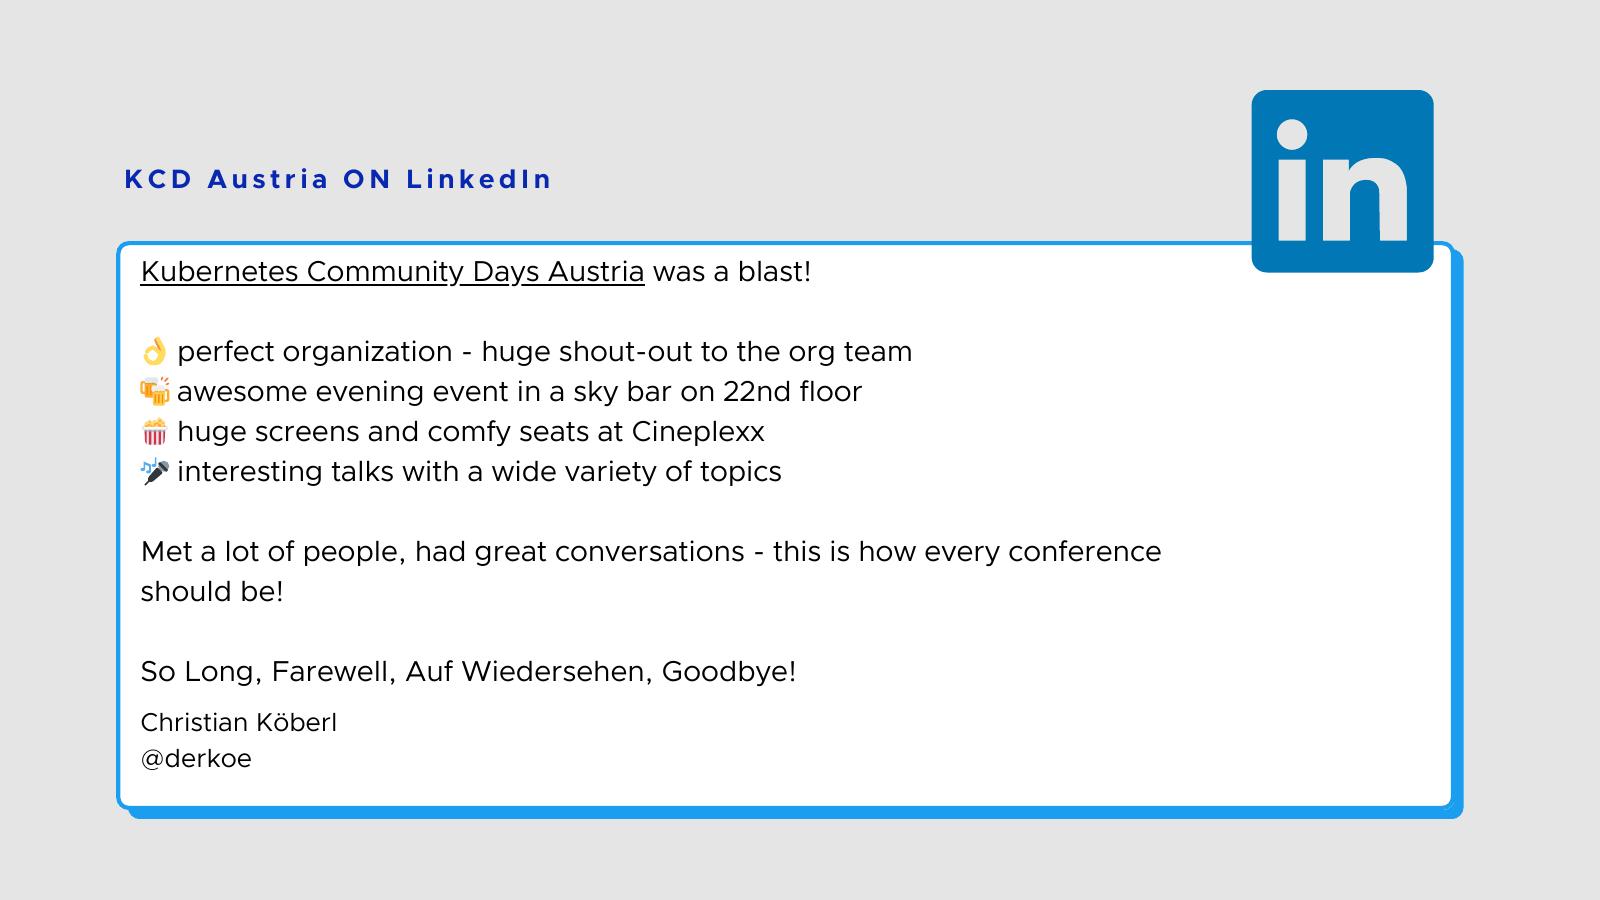This screenshot has width=1600, height=900.
Task: Click the words 'perfect organization'
Action: 315,352
